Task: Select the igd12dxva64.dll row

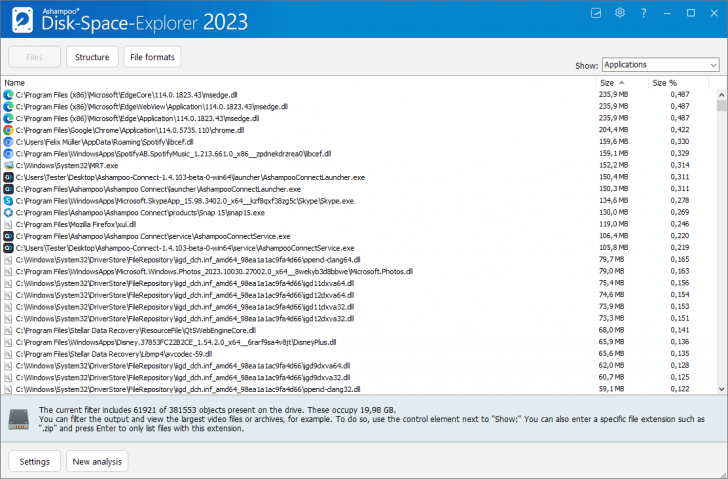Action: pos(358,295)
